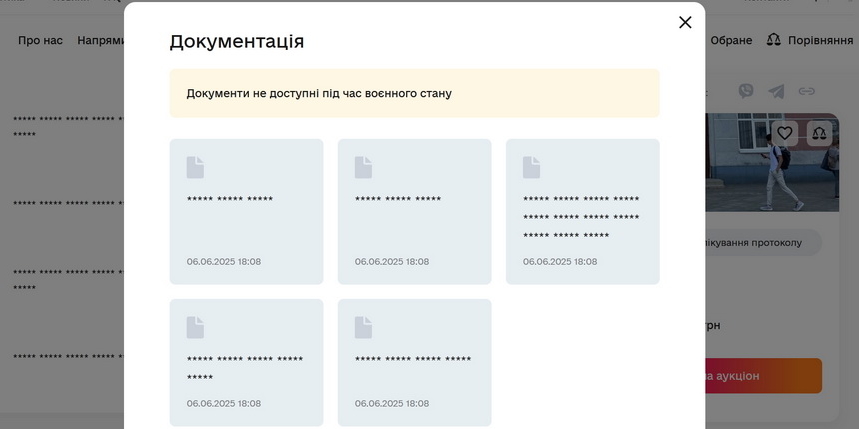Viewport: 859px width, 429px height.
Task: Close the Документація dialog
Action: coord(685,22)
